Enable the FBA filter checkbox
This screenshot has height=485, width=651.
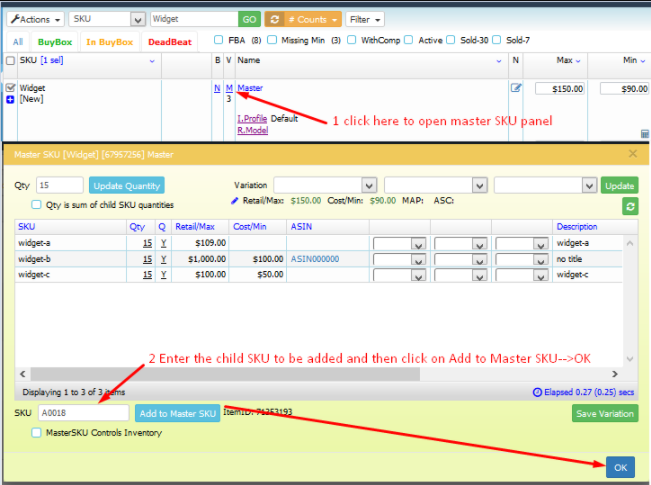[219, 40]
